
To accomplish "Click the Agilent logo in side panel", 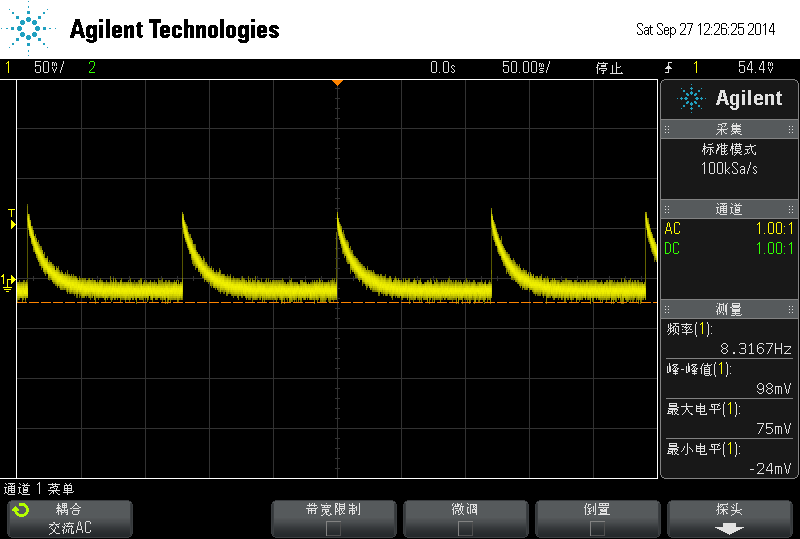I will coord(730,98).
